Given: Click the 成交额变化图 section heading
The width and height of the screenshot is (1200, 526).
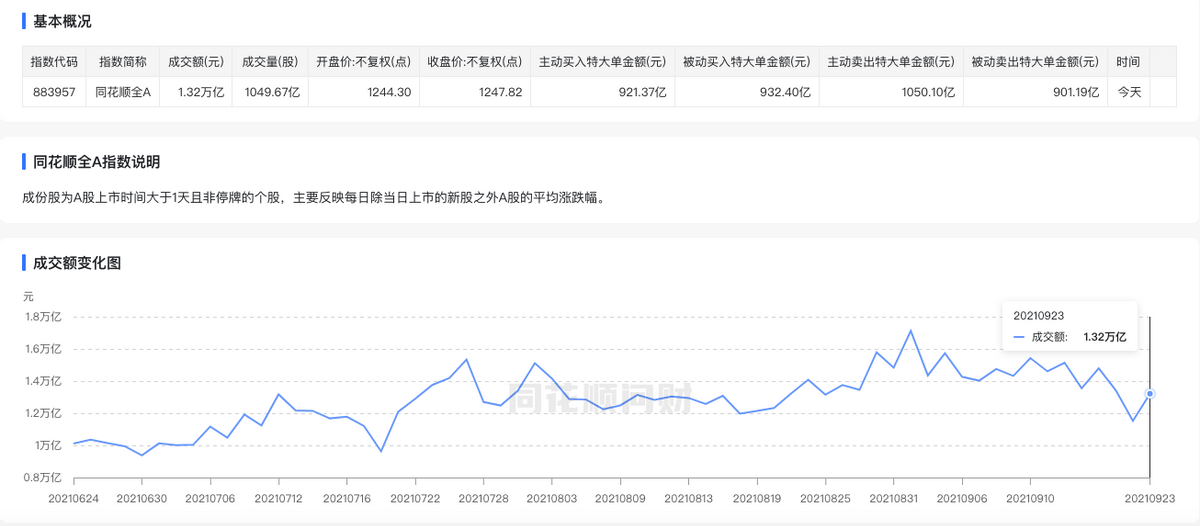Looking at the screenshot, I should [x=76, y=264].
